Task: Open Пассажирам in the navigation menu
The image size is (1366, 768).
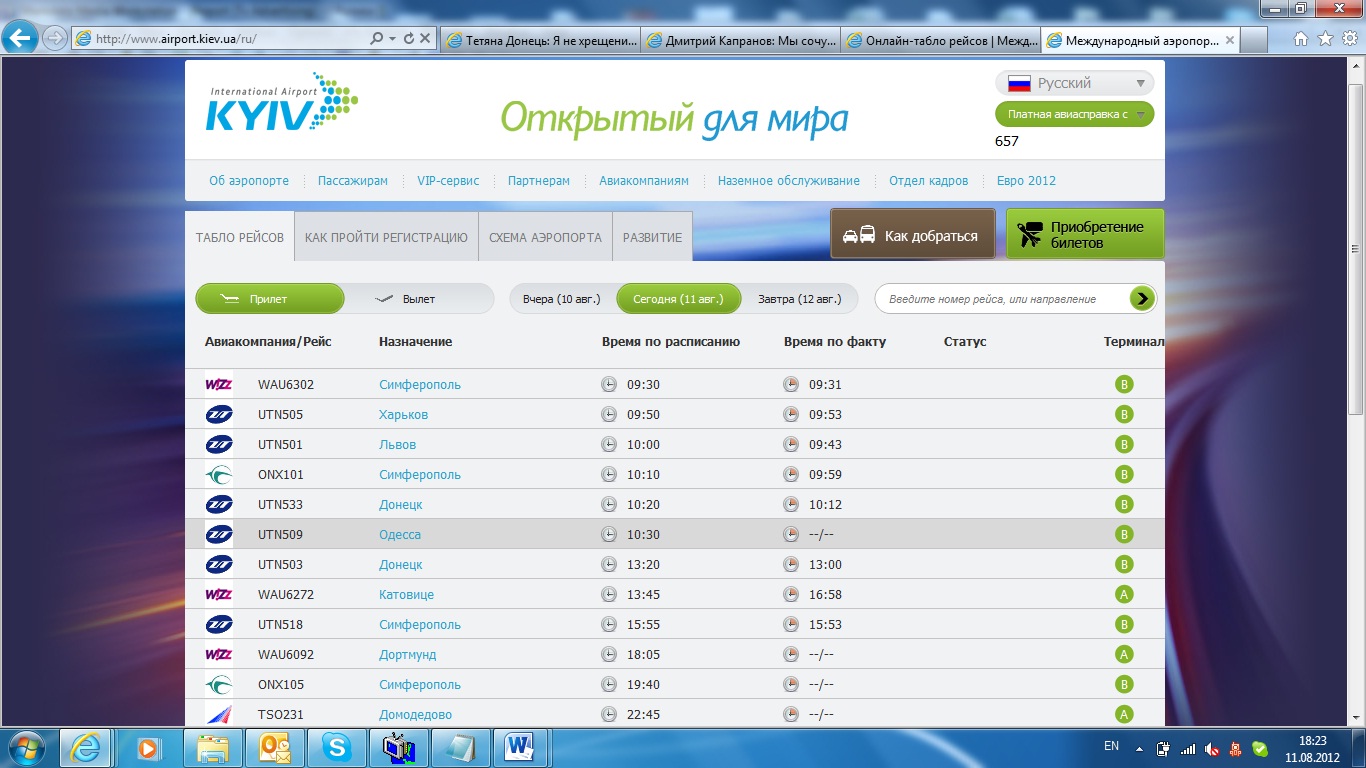Action: point(352,181)
